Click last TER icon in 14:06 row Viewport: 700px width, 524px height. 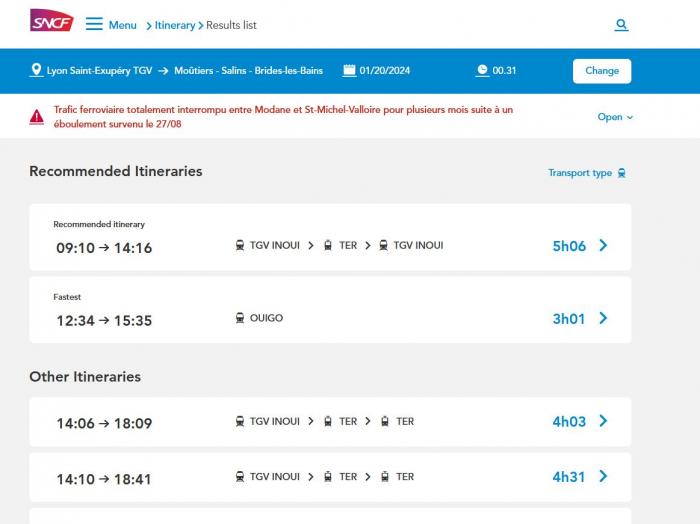(x=385, y=421)
